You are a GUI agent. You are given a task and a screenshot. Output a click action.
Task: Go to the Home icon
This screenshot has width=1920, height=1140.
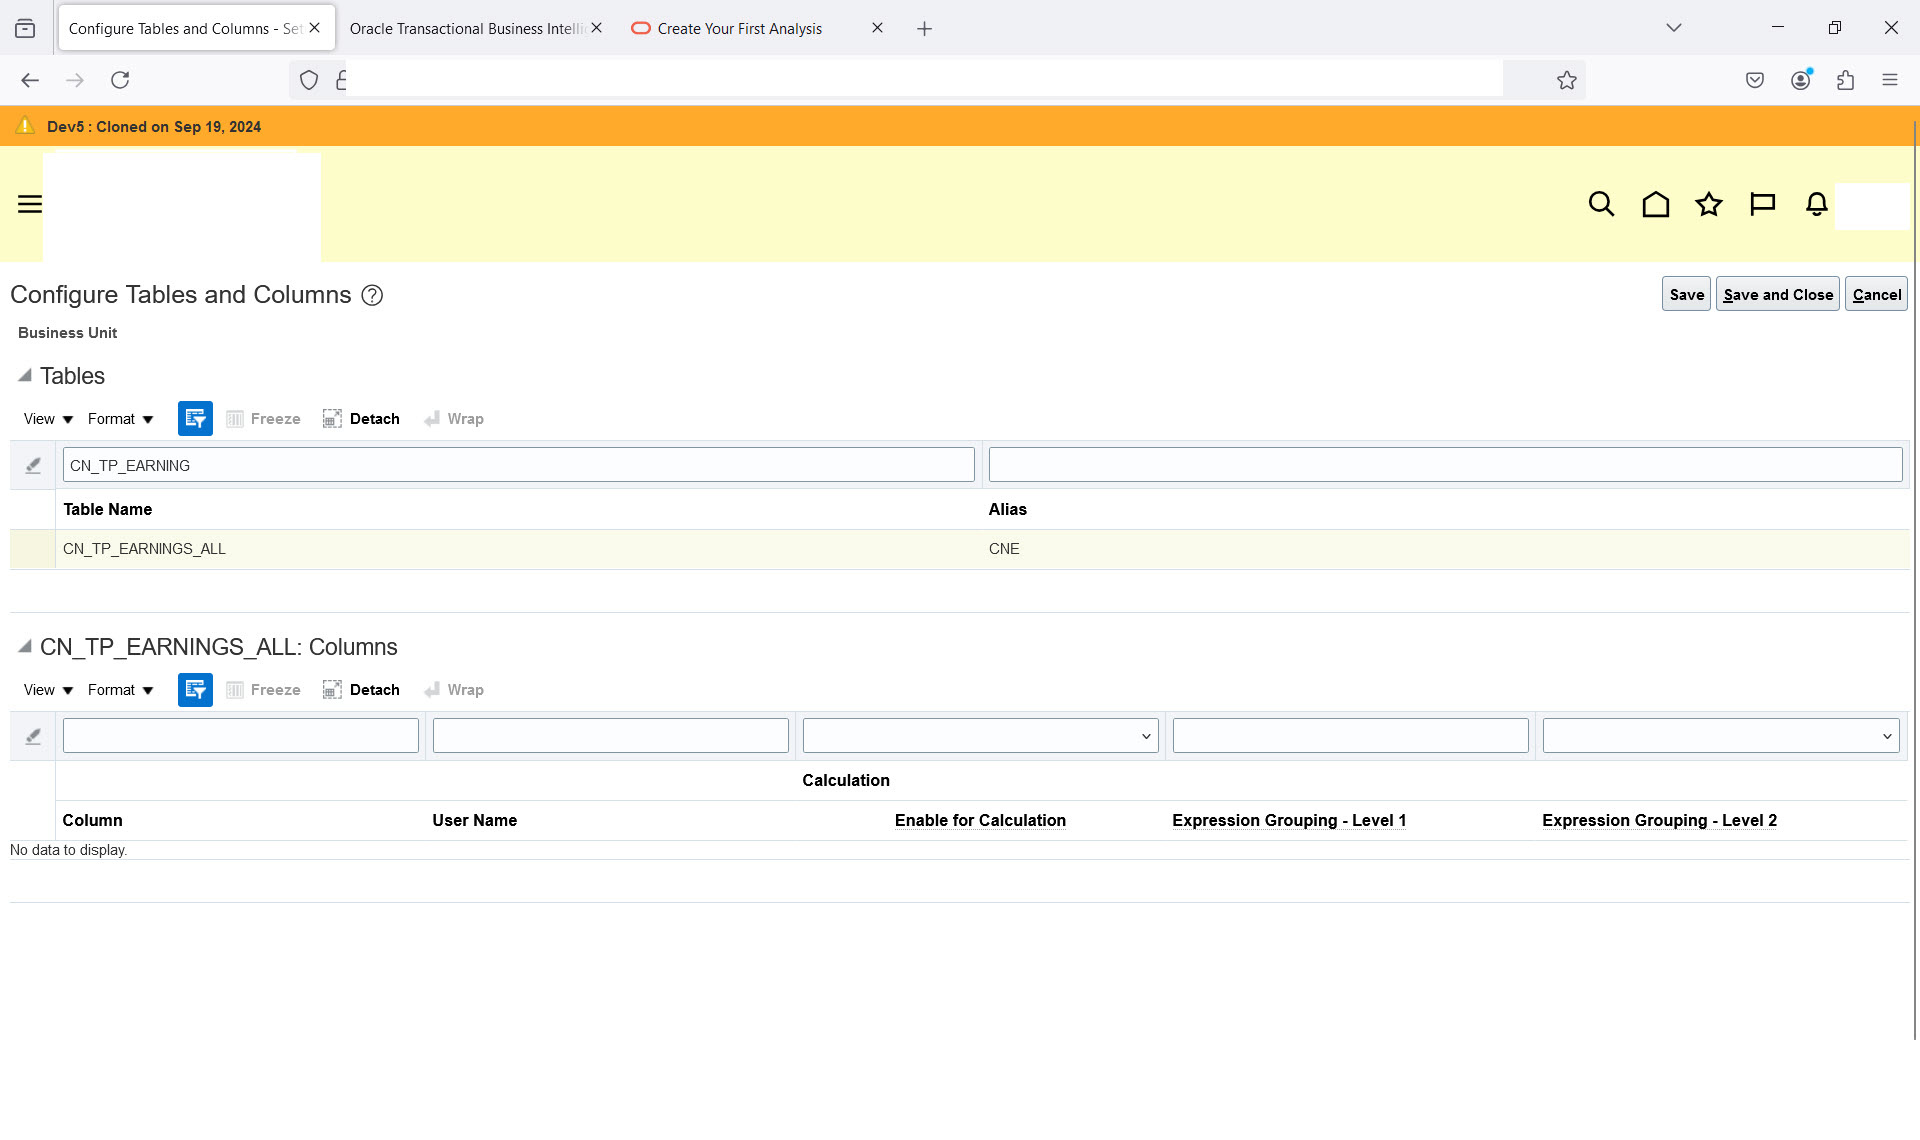pyautogui.click(x=1656, y=204)
